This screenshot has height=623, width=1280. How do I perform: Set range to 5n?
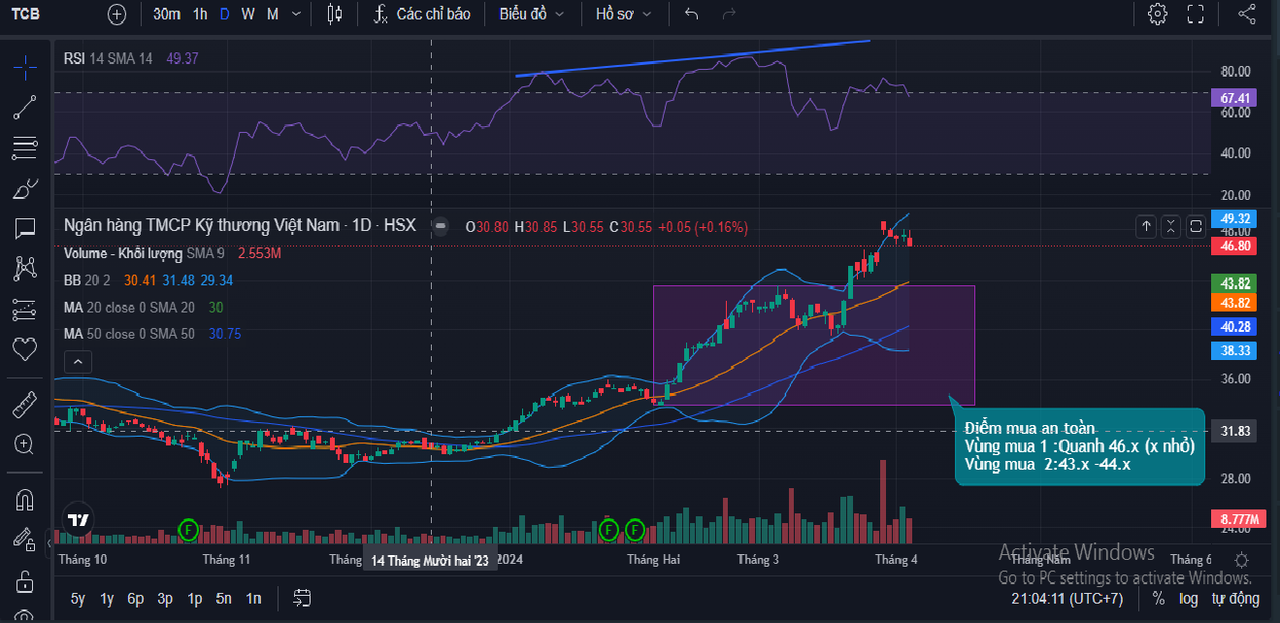pos(224,598)
